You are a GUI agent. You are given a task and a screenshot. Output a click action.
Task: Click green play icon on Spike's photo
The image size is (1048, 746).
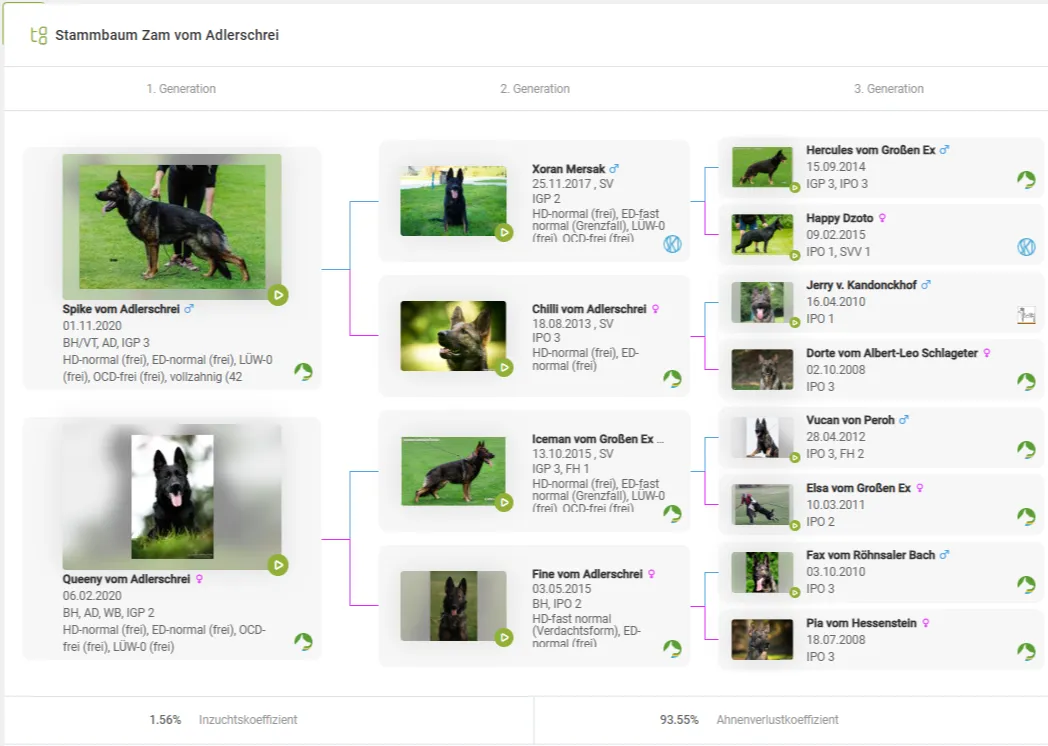(278, 295)
